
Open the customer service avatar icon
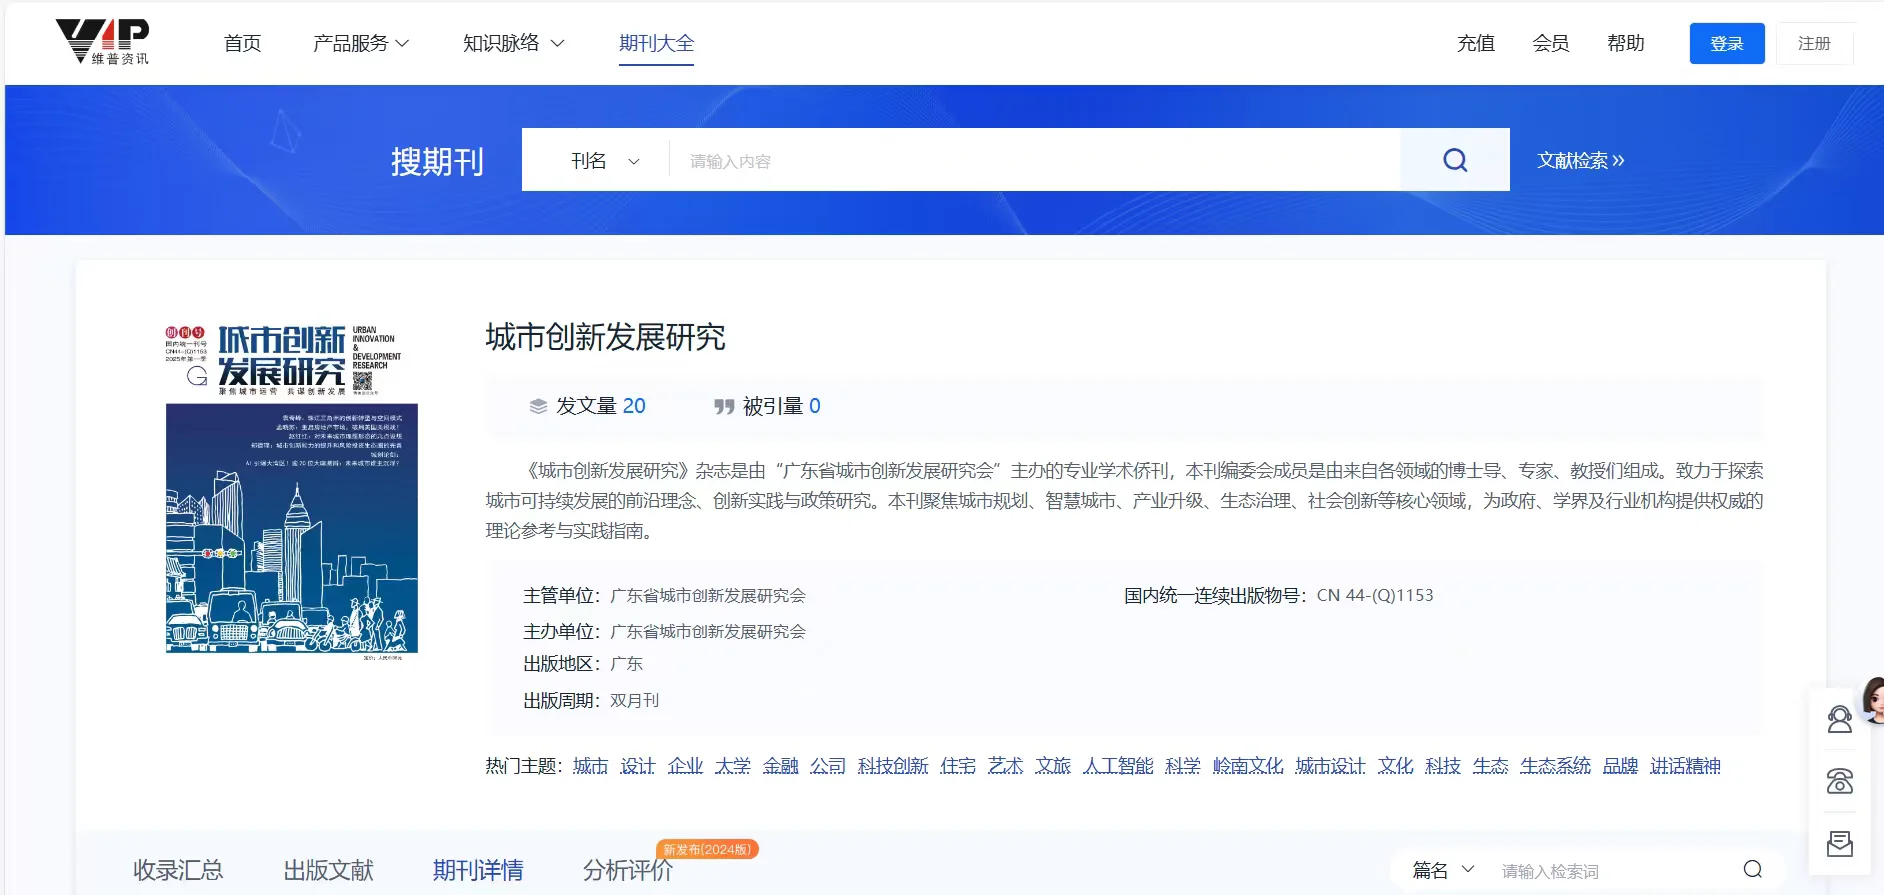(1840, 719)
